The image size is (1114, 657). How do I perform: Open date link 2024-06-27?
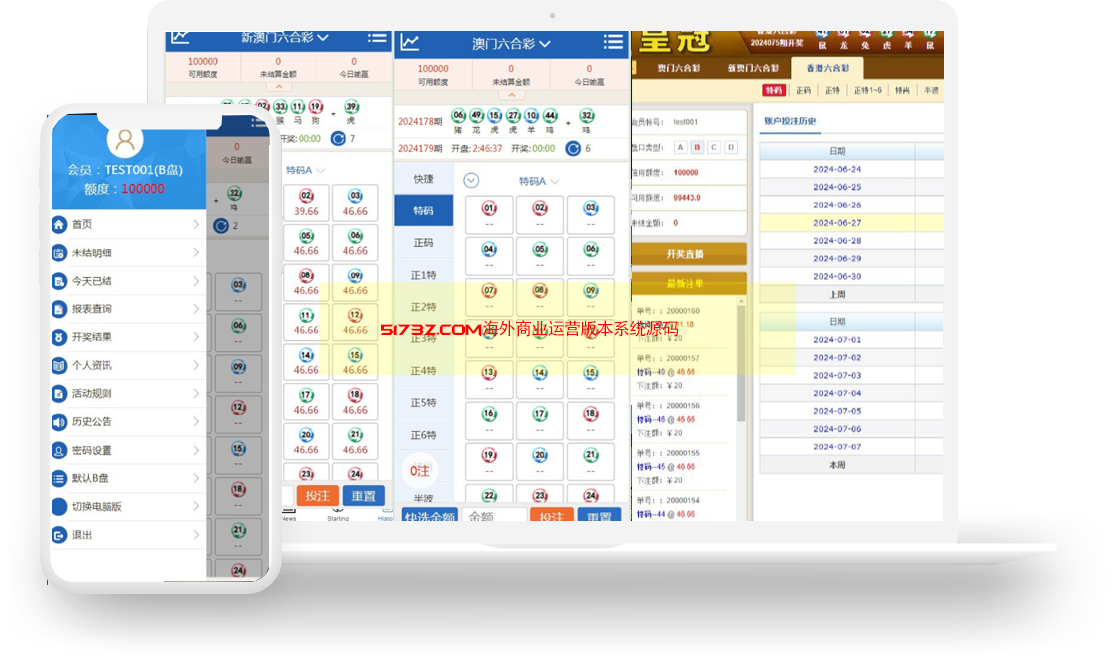click(837, 223)
